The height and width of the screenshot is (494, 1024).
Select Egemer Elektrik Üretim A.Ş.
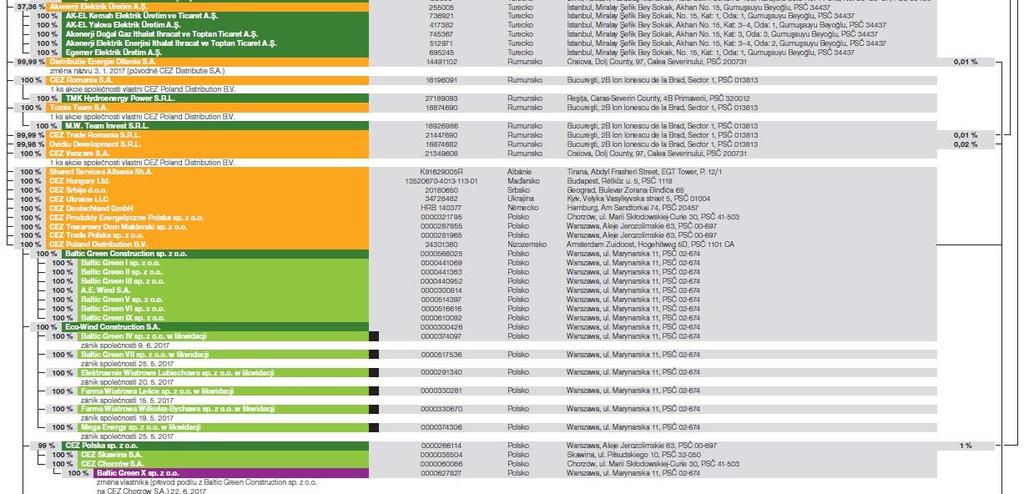113,52
